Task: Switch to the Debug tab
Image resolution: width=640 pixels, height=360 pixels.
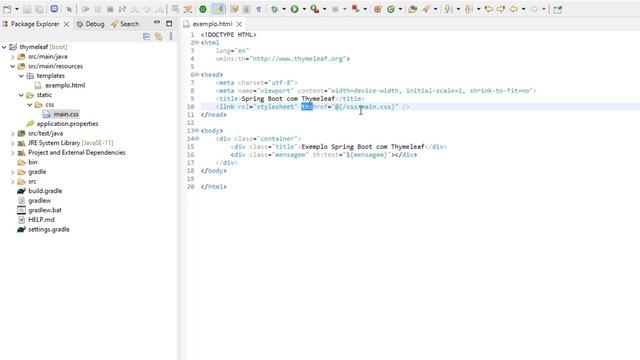Action: click(x=91, y=24)
